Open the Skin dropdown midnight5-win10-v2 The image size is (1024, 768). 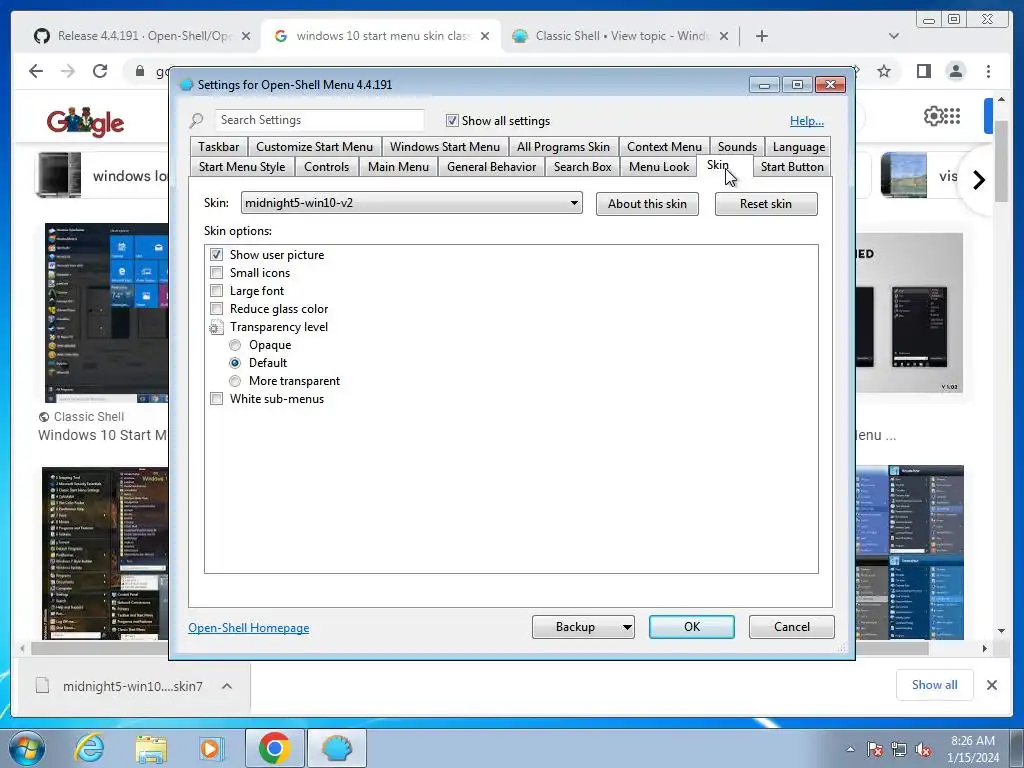coord(411,203)
